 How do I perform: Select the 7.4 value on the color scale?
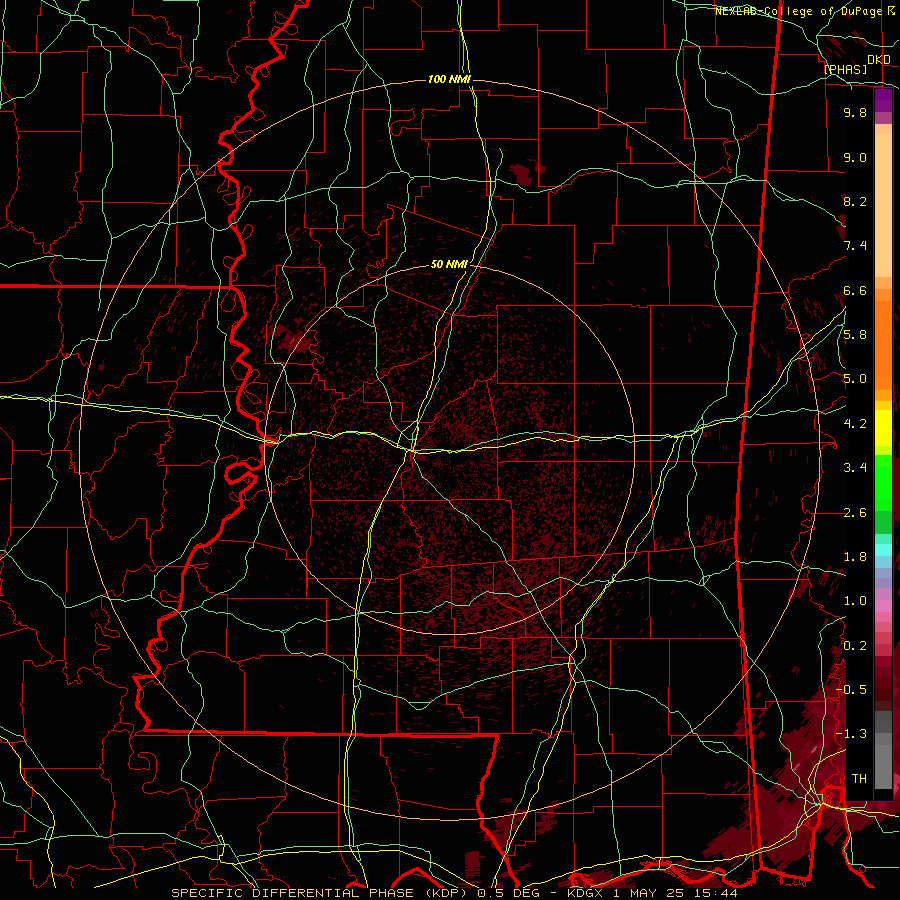pos(855,246)
